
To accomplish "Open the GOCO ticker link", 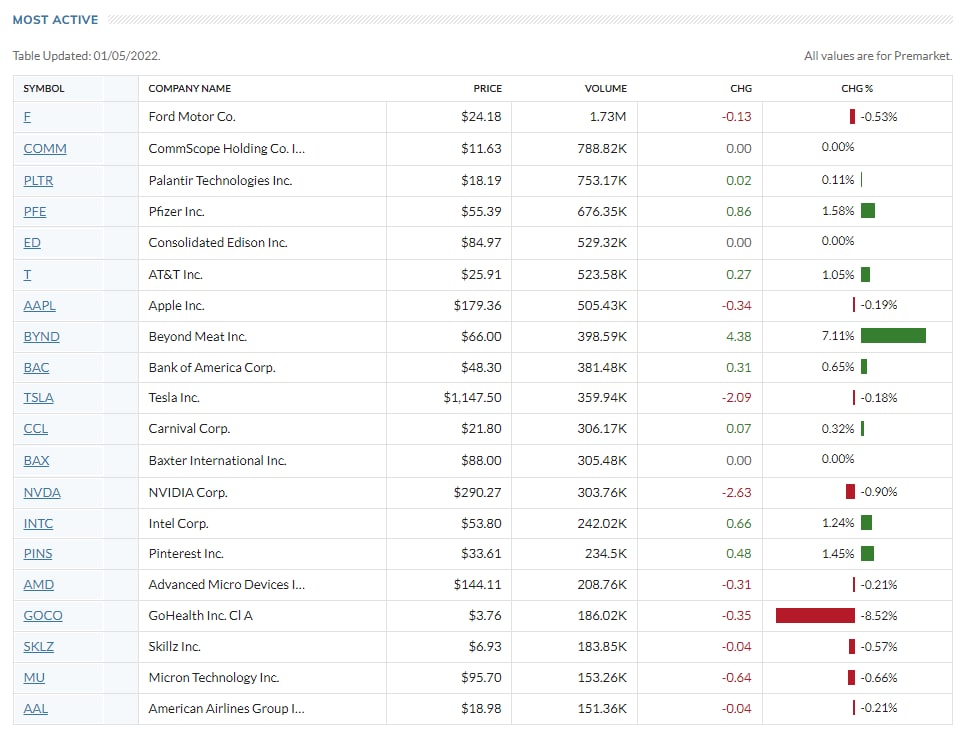I will click(43, 616).
